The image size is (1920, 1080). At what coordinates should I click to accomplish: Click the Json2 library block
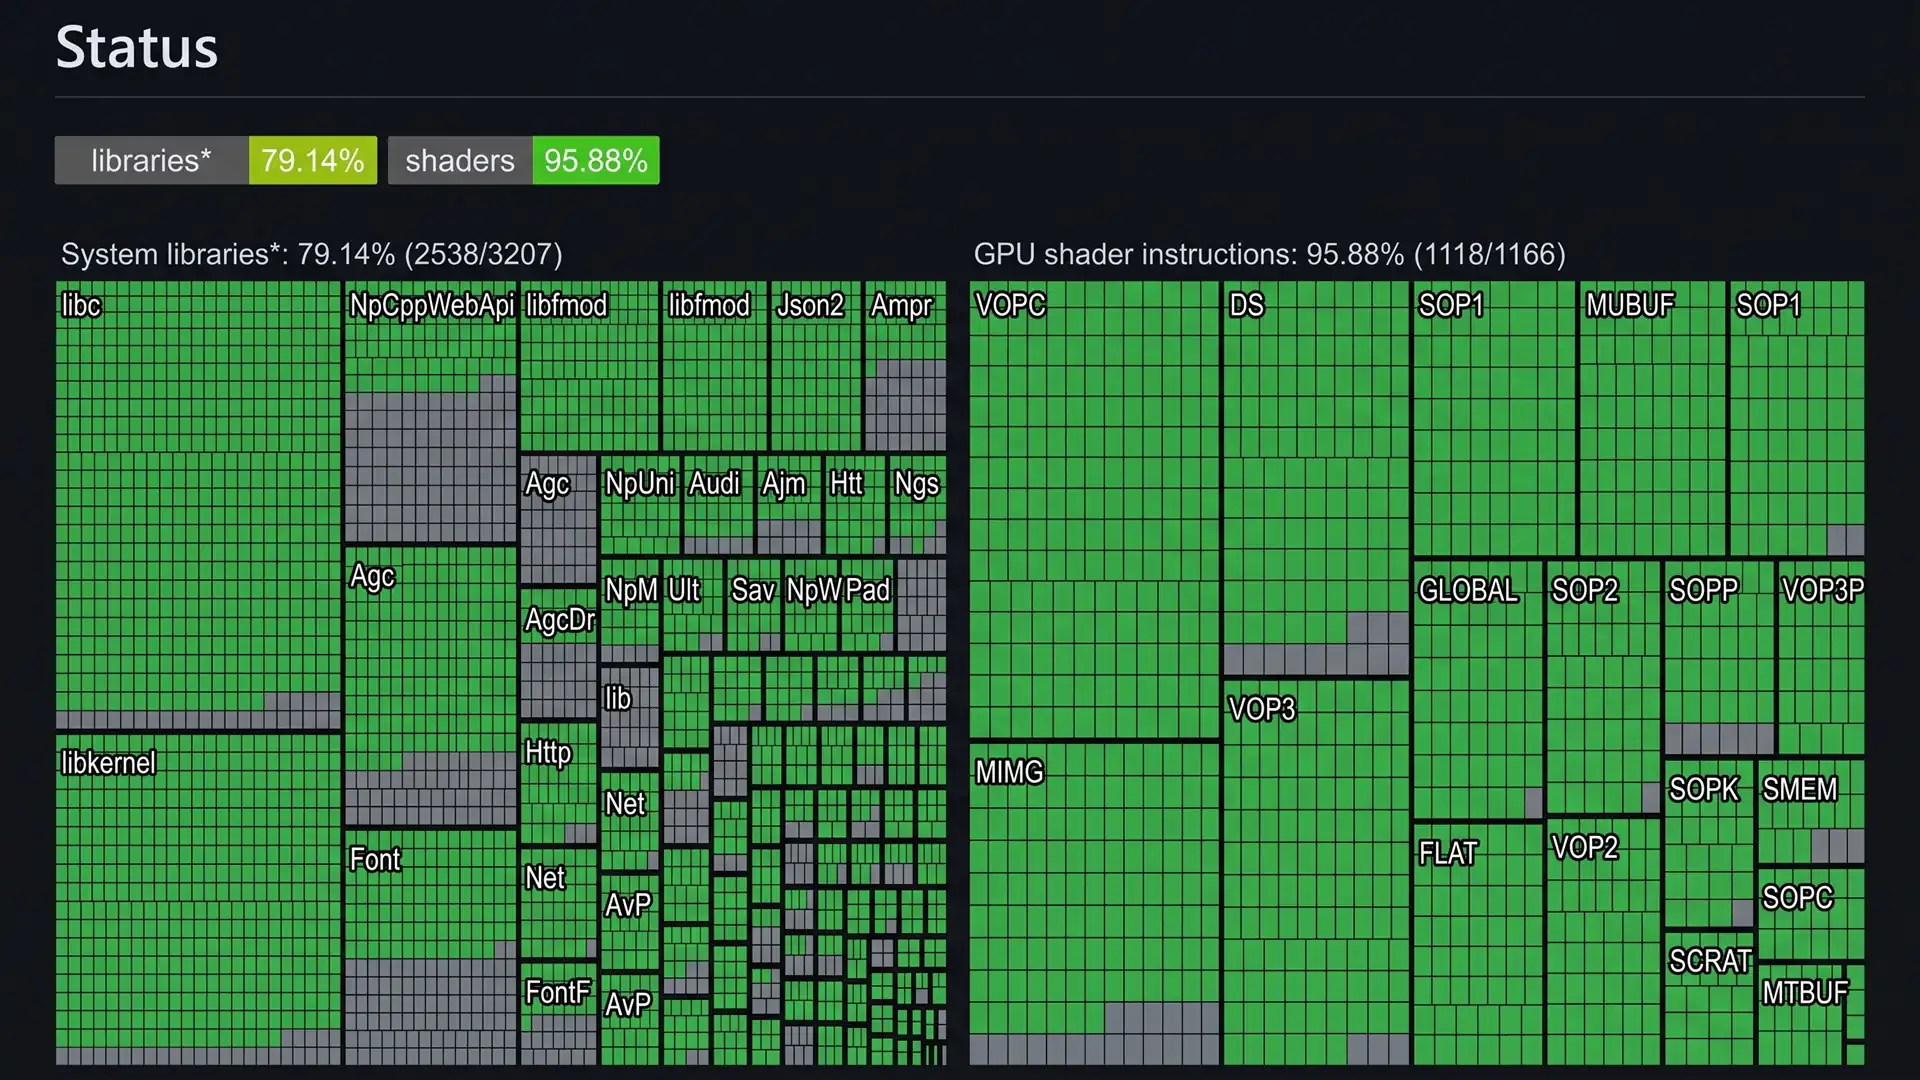click(816, 366)
